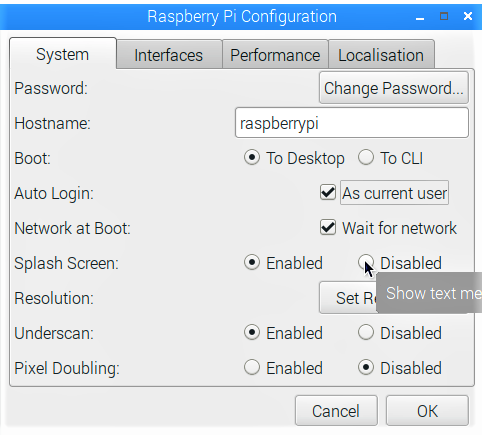Select the System tab
This screenshot has height=439, width=482.
tap(63, 54)
